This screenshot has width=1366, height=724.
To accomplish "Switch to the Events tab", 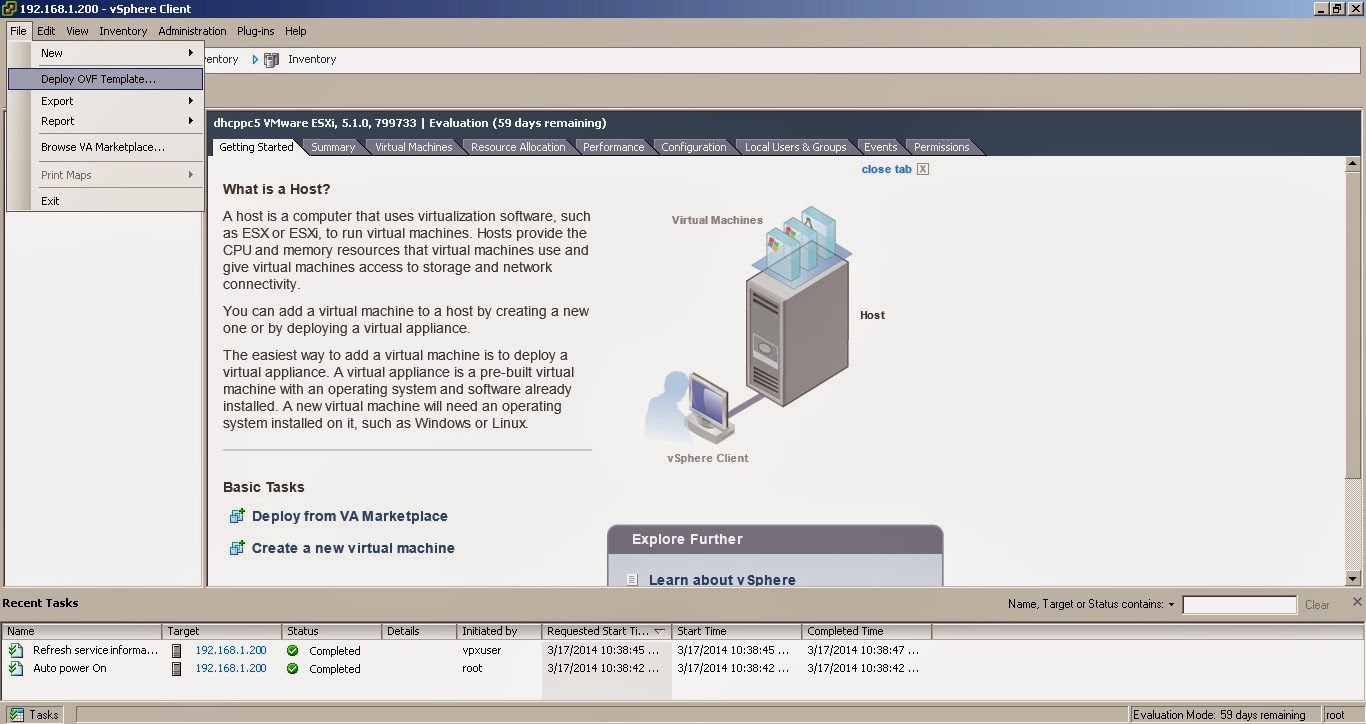I will click(x=879, y=147).
